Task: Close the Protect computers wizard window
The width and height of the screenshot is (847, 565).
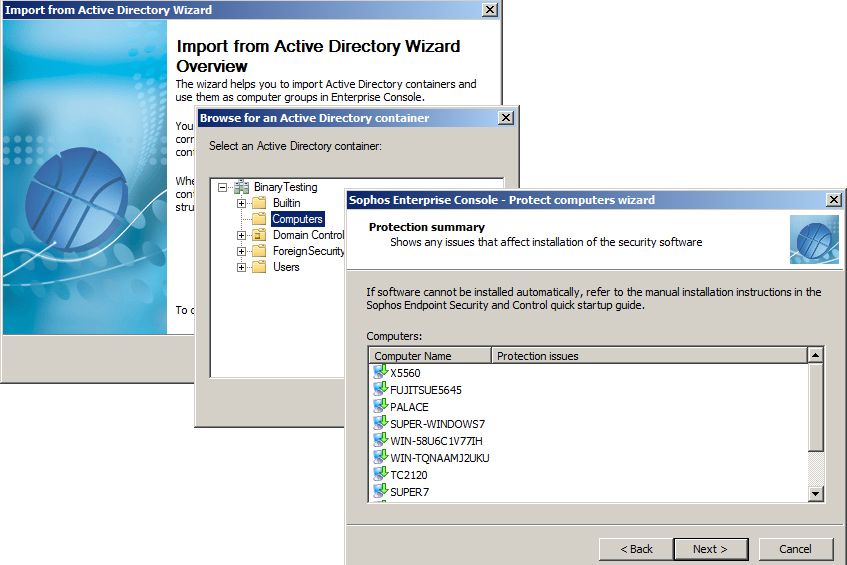Action: click(x=833, y=200)
